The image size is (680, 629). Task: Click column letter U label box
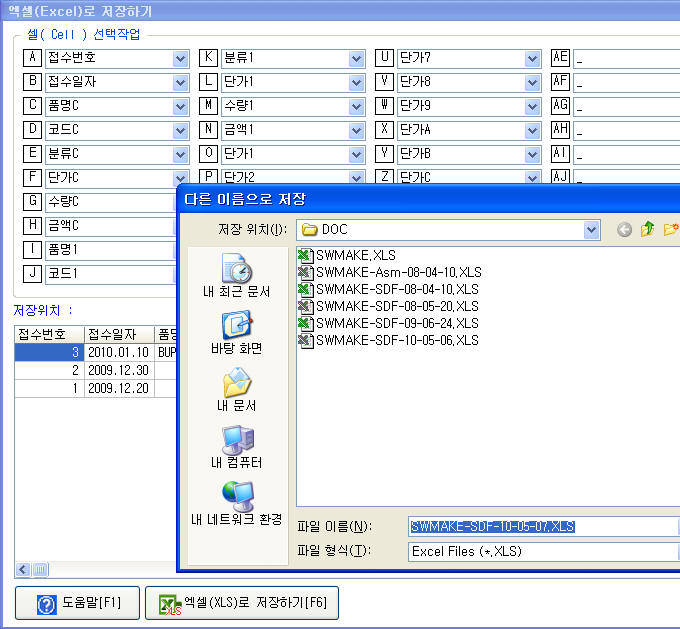pos(384,58)
